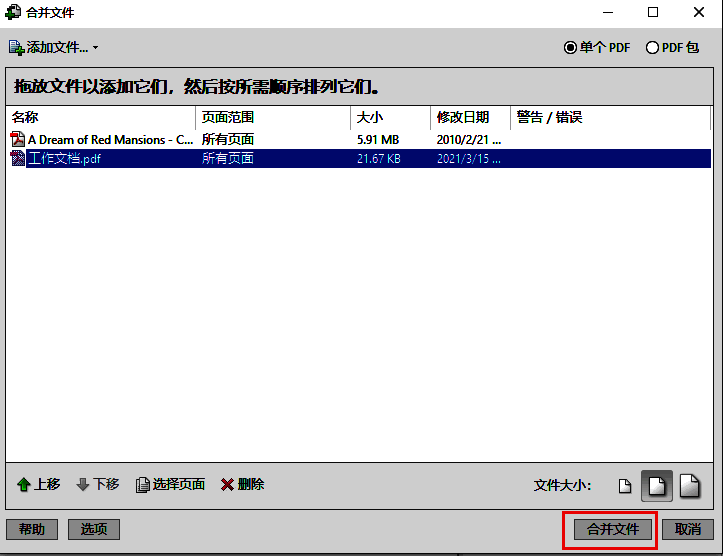Image resolution: width=723 pixels, height=556 pixels.
Task: Open the 选项 settings button
Action: (x=94, y=529)
